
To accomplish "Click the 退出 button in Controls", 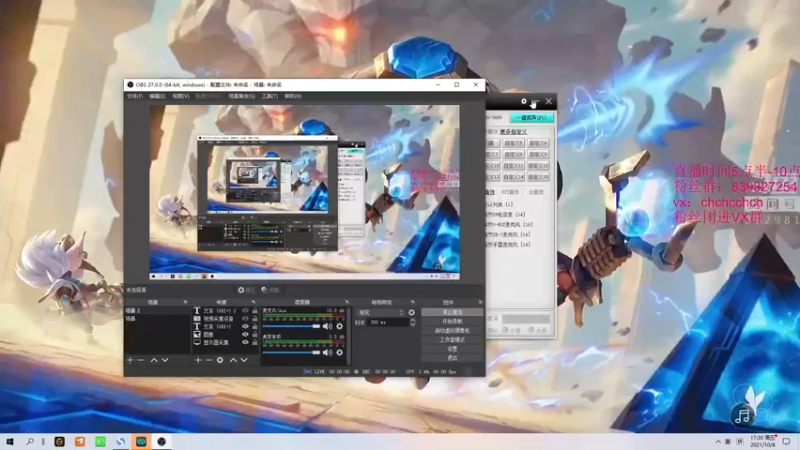I will tap(452, 358).
